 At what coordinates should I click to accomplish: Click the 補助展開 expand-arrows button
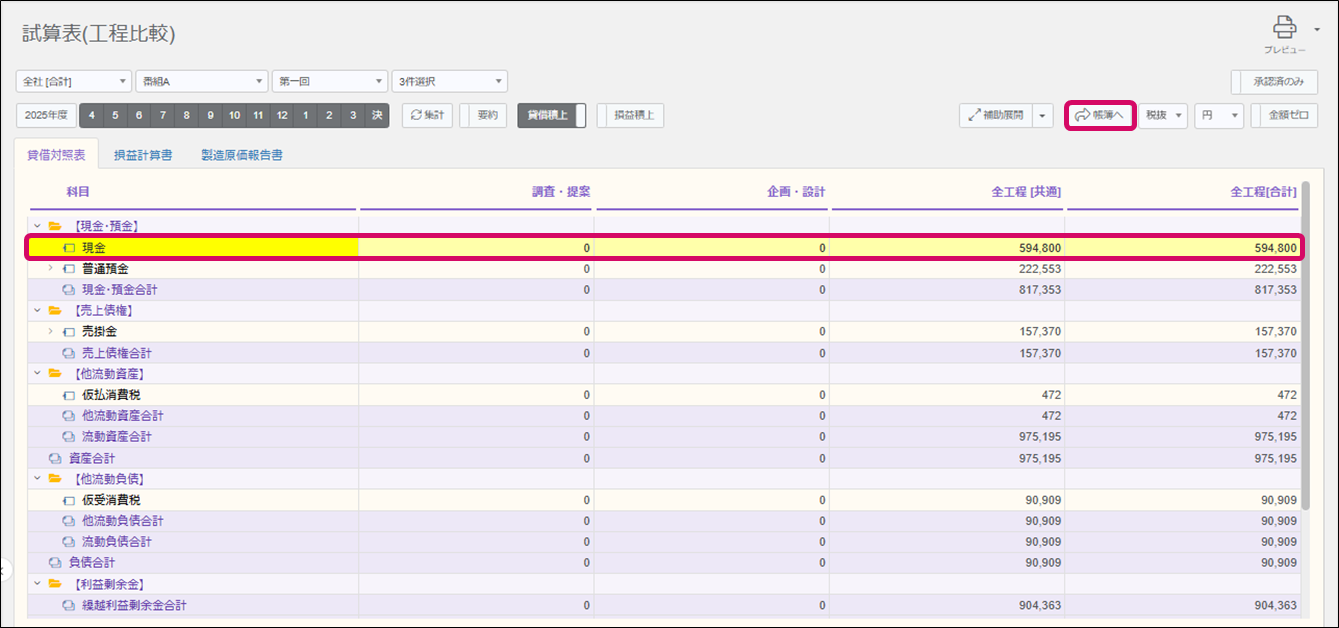coord(994,115)
